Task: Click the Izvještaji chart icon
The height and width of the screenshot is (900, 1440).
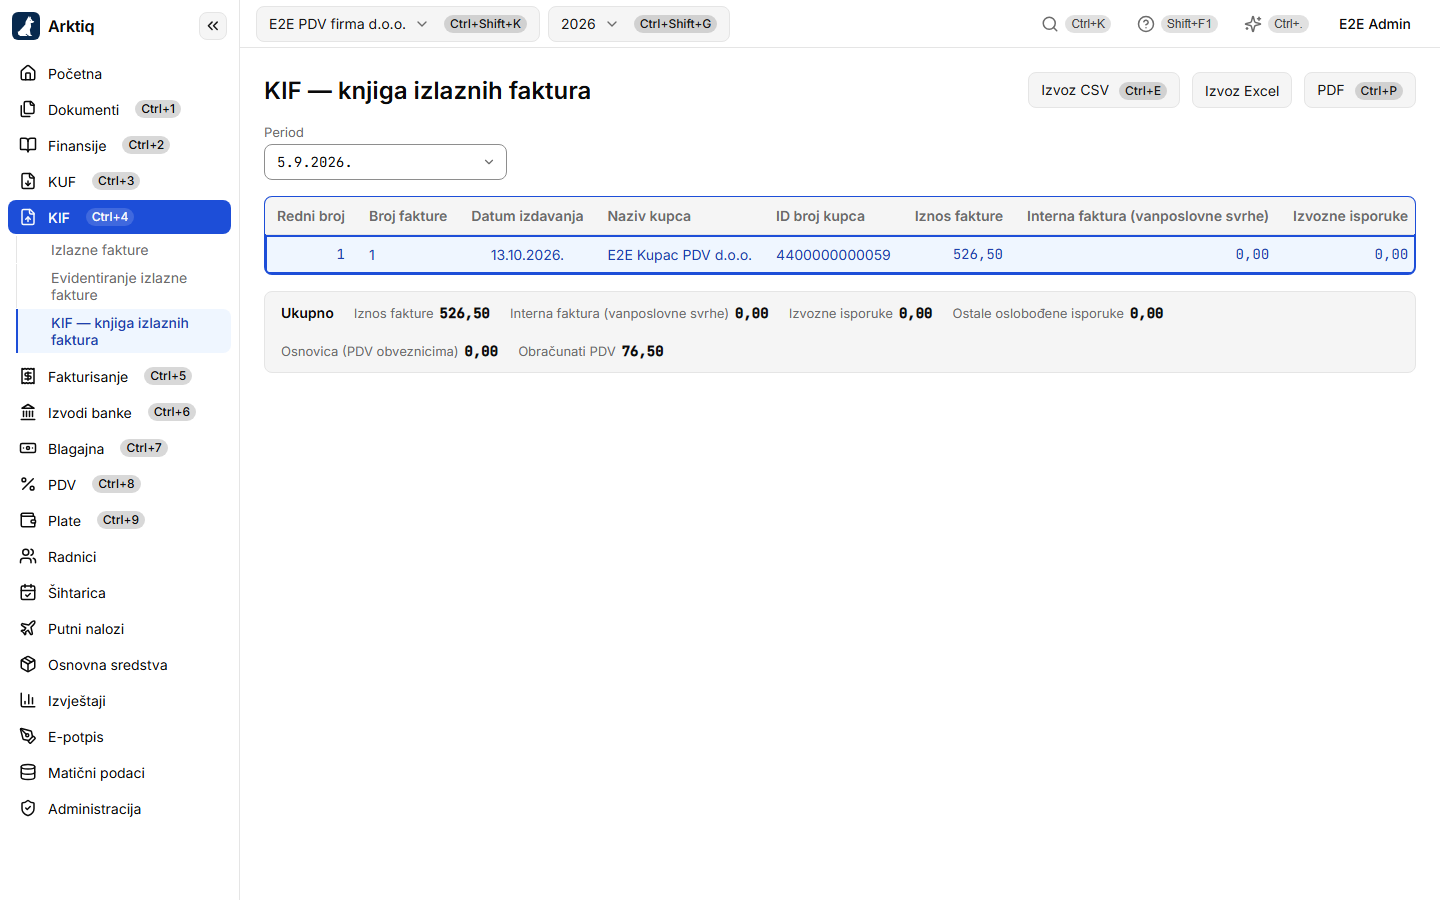Action: click(28, 700)
